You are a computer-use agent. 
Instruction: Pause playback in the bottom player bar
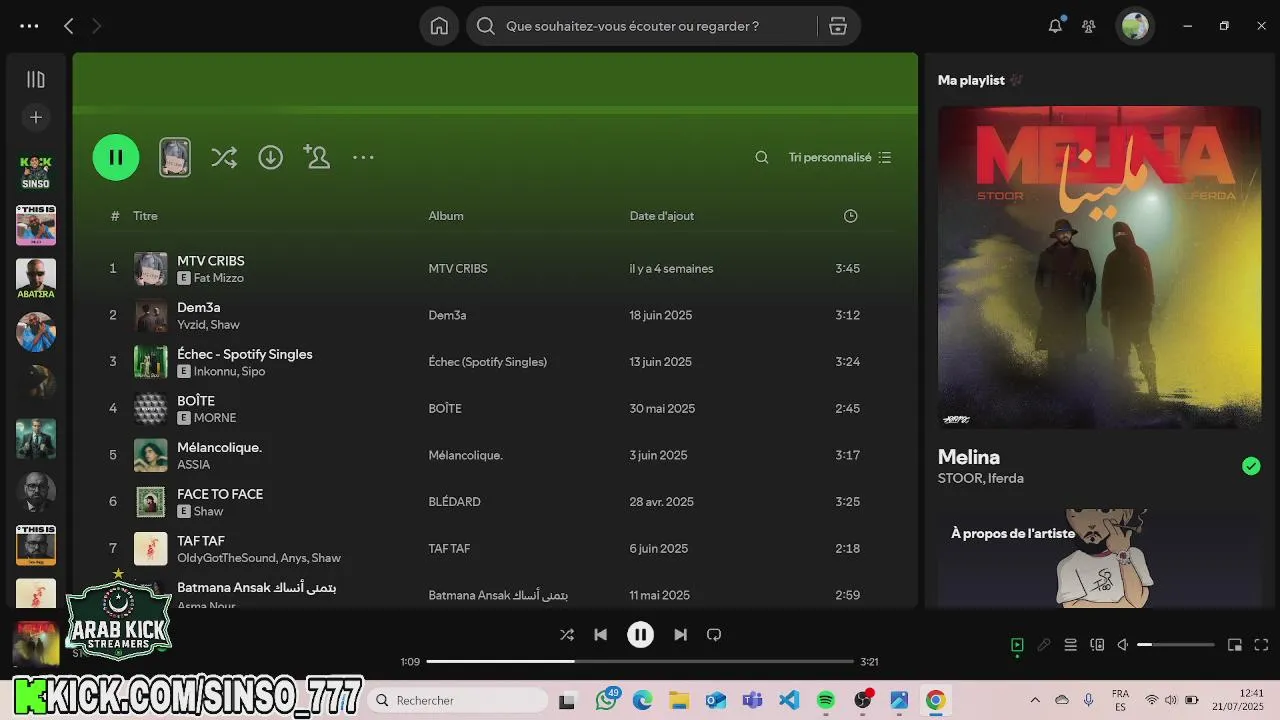point(640,634)
